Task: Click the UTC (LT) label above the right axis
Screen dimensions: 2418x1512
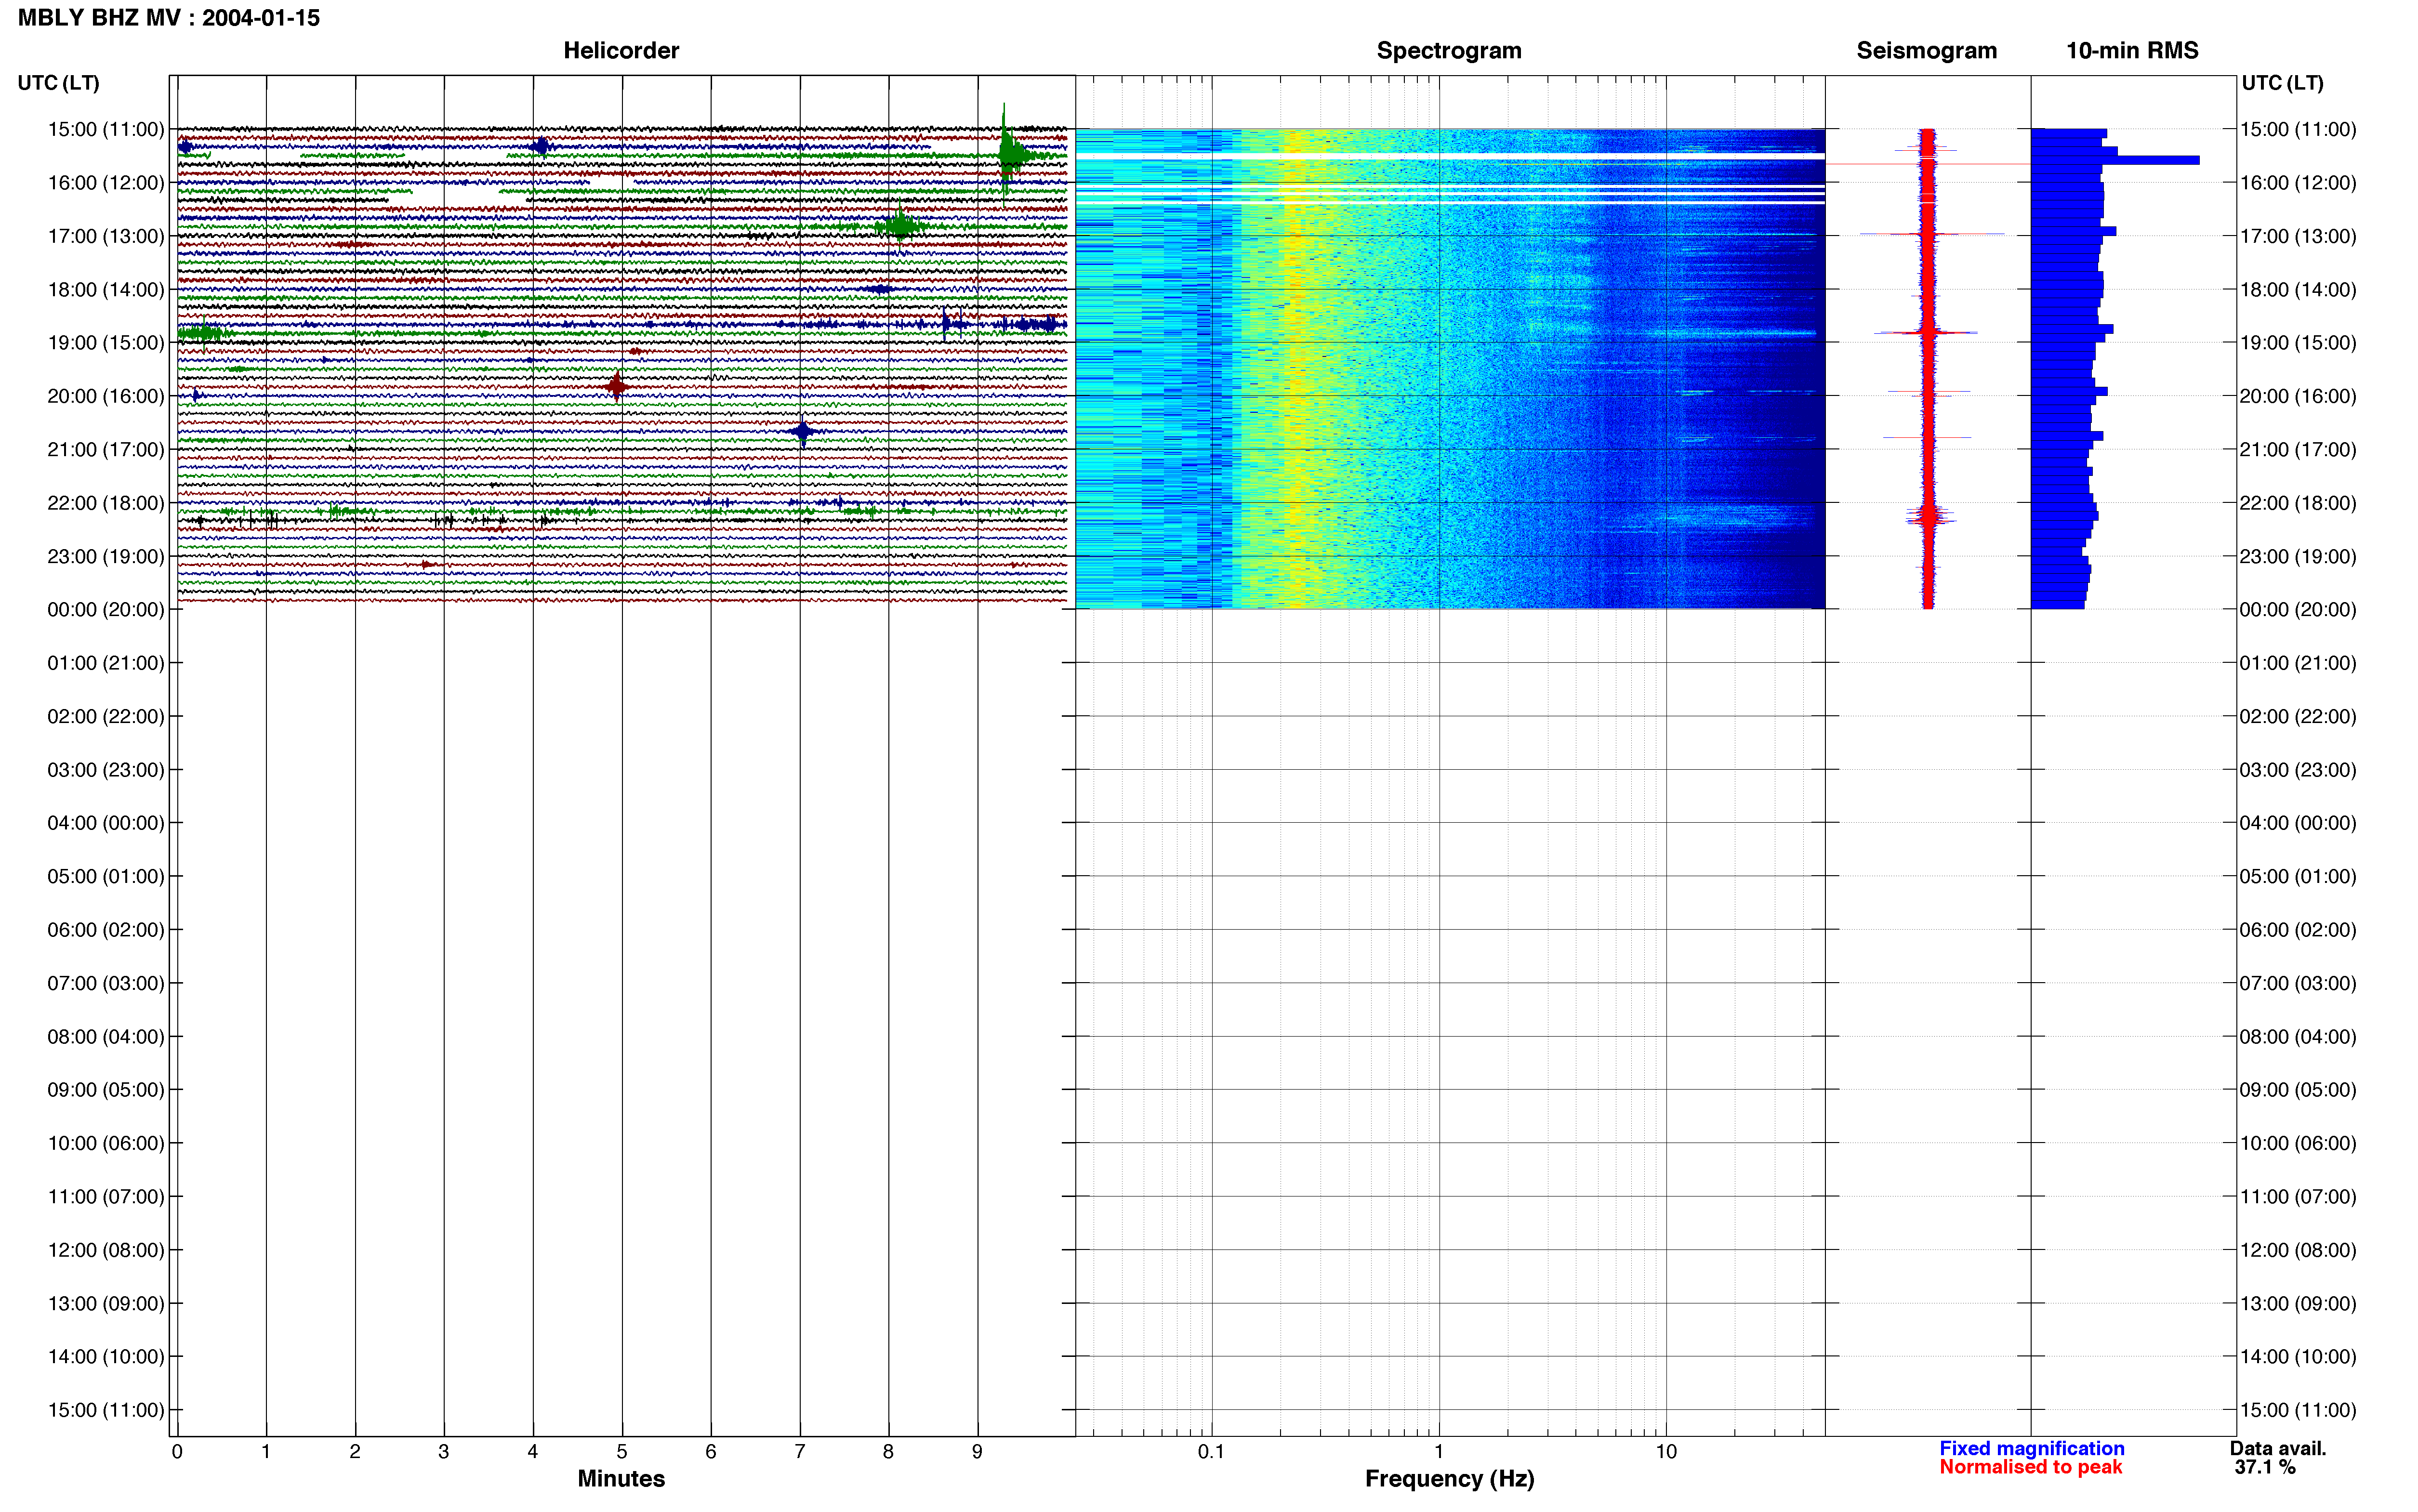Action: pyautogui.click(x=2282, y=83)
